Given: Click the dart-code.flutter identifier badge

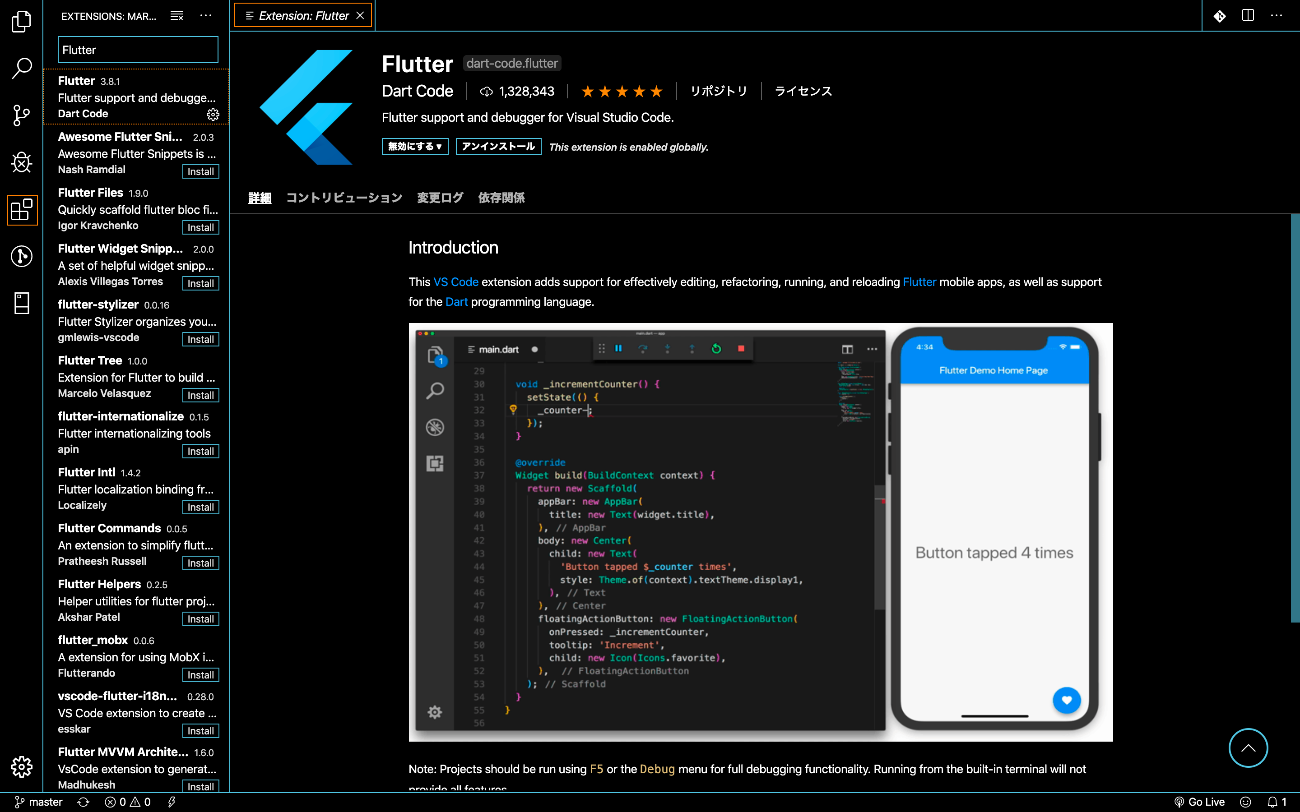Looking at the screenshot, I should (512, 63).
